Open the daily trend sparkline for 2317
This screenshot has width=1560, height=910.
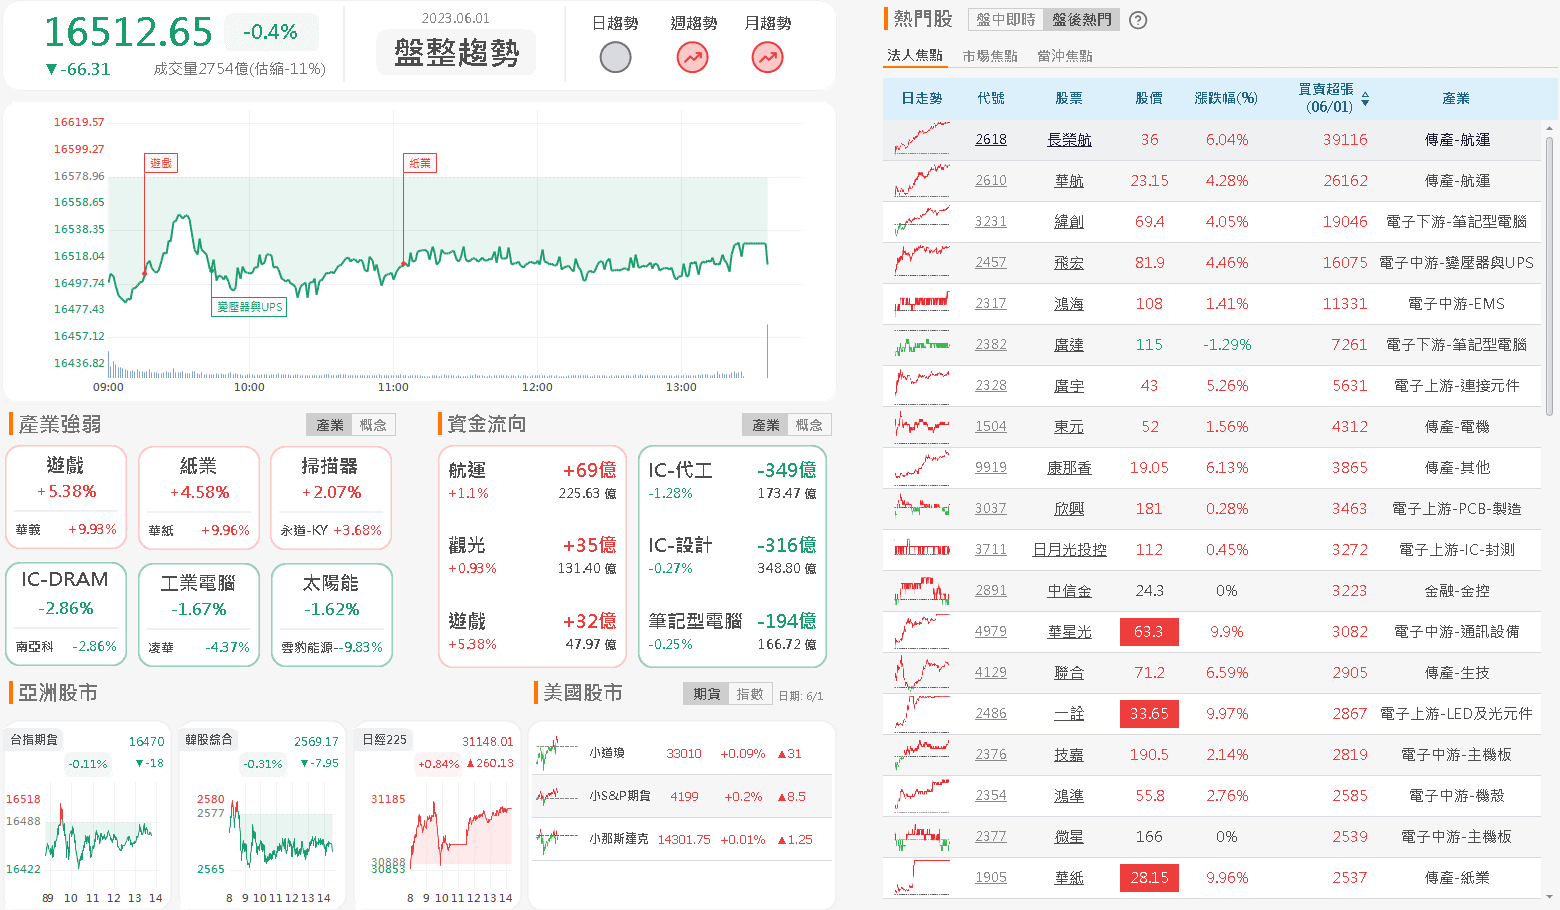pyautogui.click(x=922, y=303)
